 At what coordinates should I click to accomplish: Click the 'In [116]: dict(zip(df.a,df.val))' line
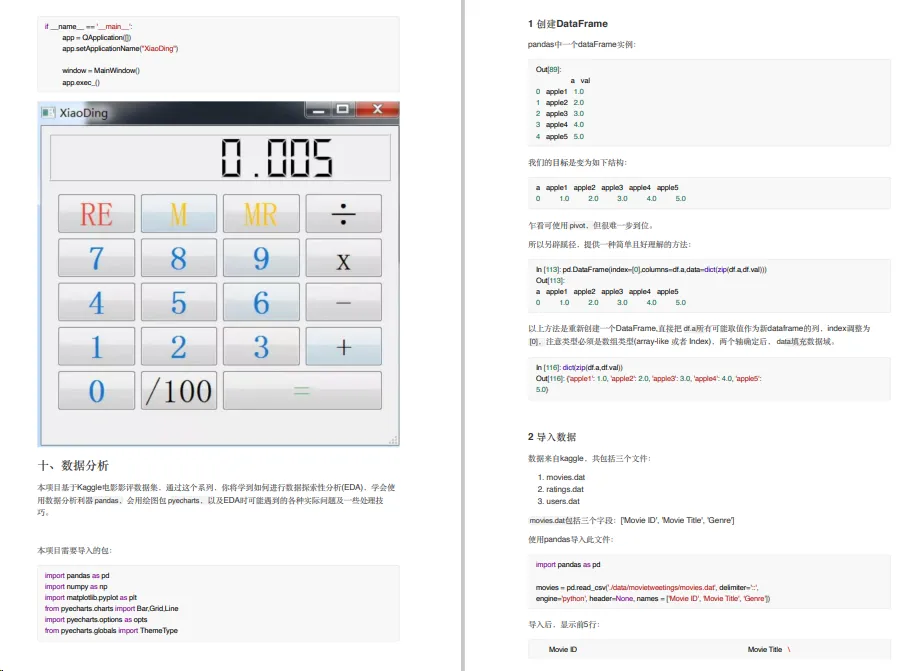pyautogui.click(x=579, y=367)
